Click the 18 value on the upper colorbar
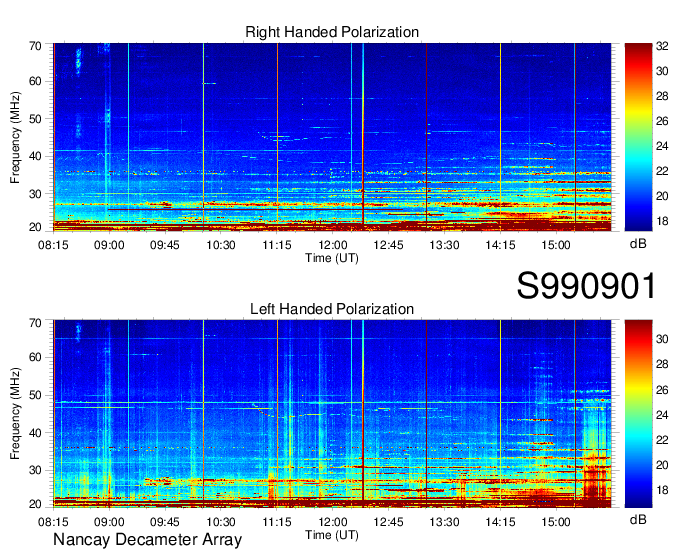 point(662,221)
